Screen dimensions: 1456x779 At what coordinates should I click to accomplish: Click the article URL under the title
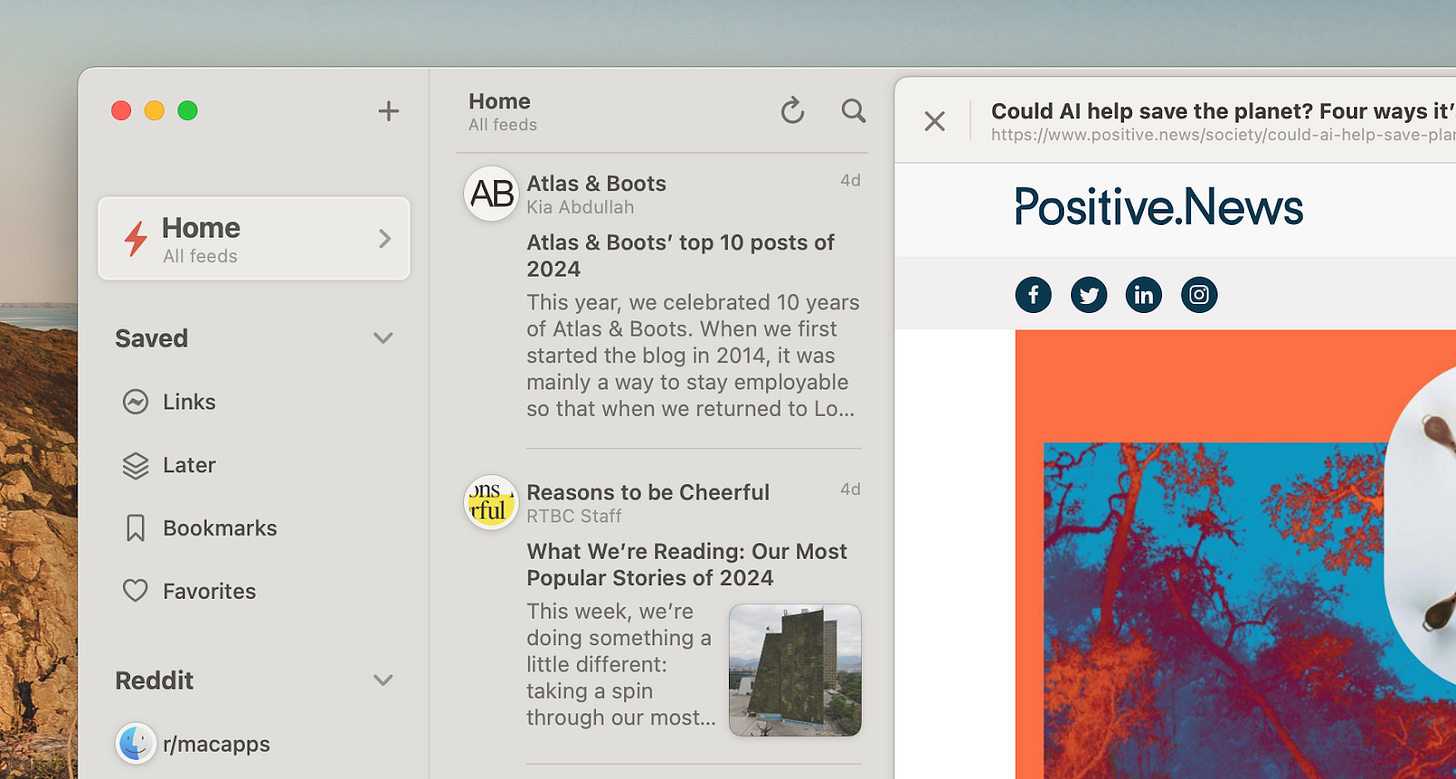click(1223, 135)
